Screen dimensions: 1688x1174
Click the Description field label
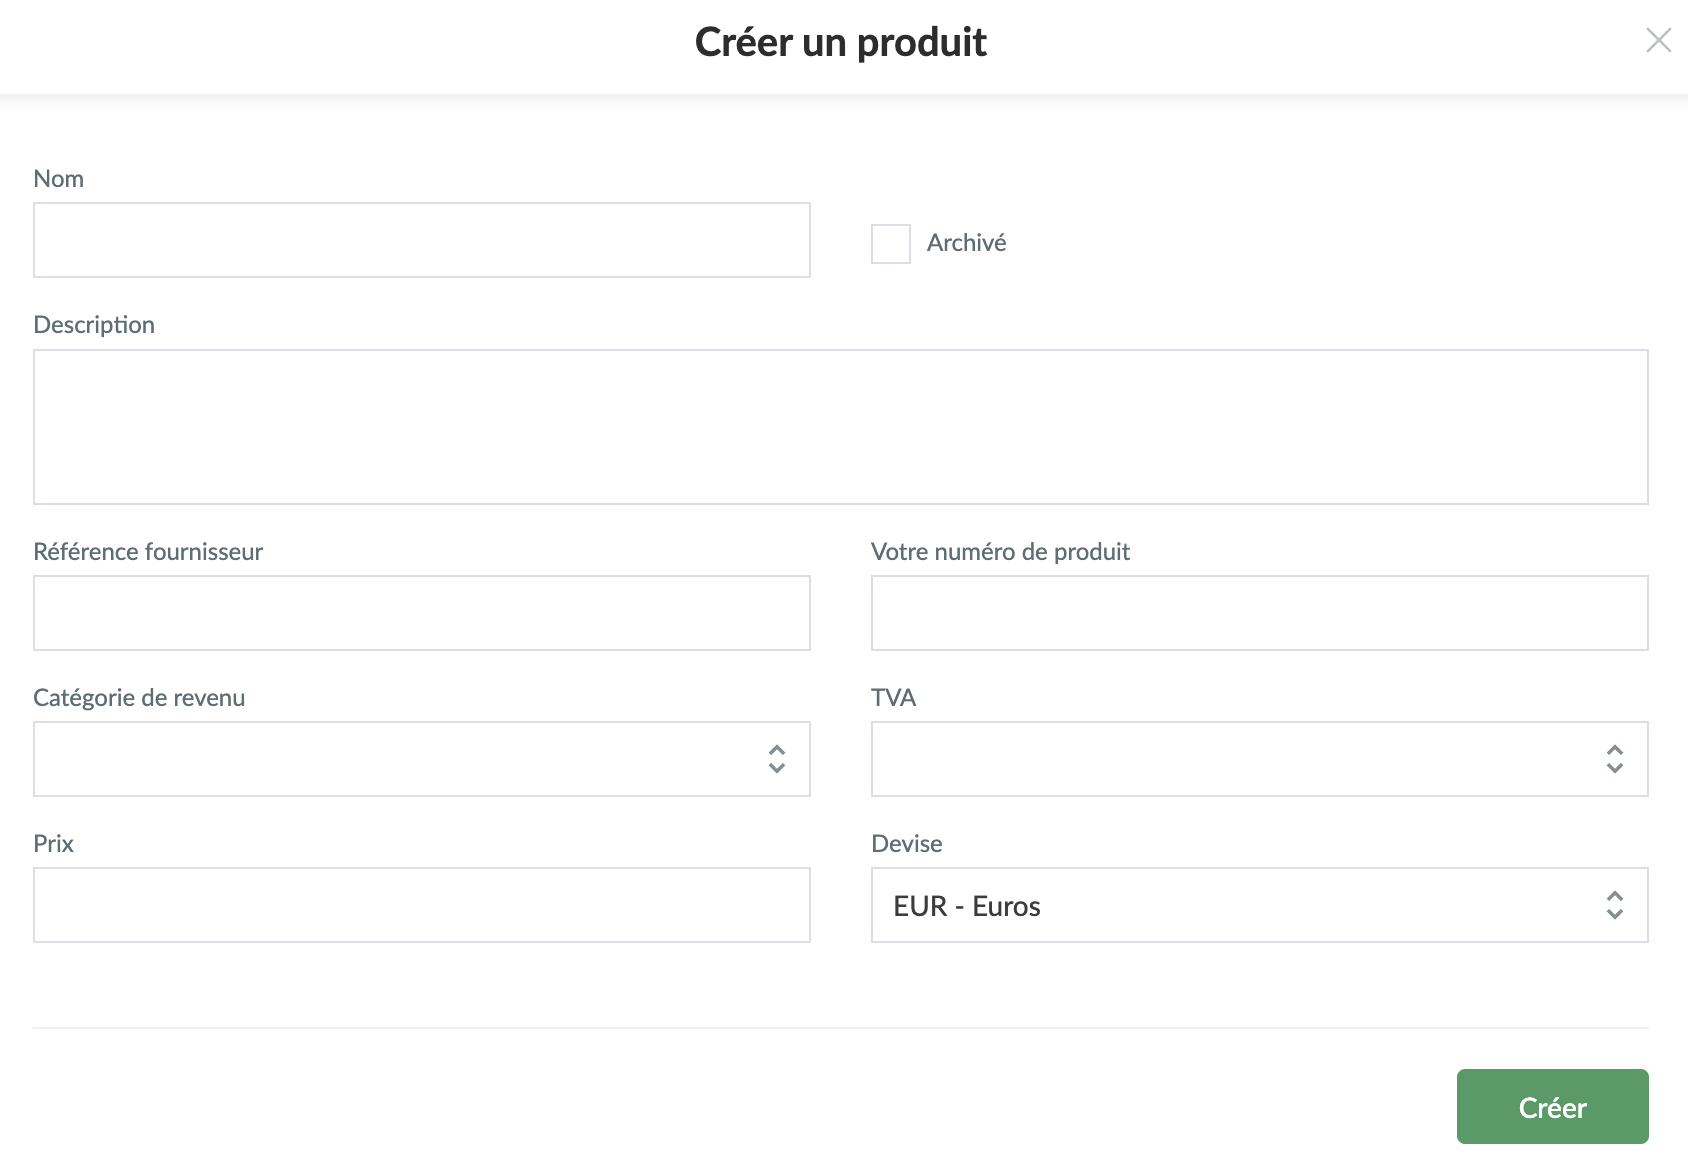click(94, 325)
